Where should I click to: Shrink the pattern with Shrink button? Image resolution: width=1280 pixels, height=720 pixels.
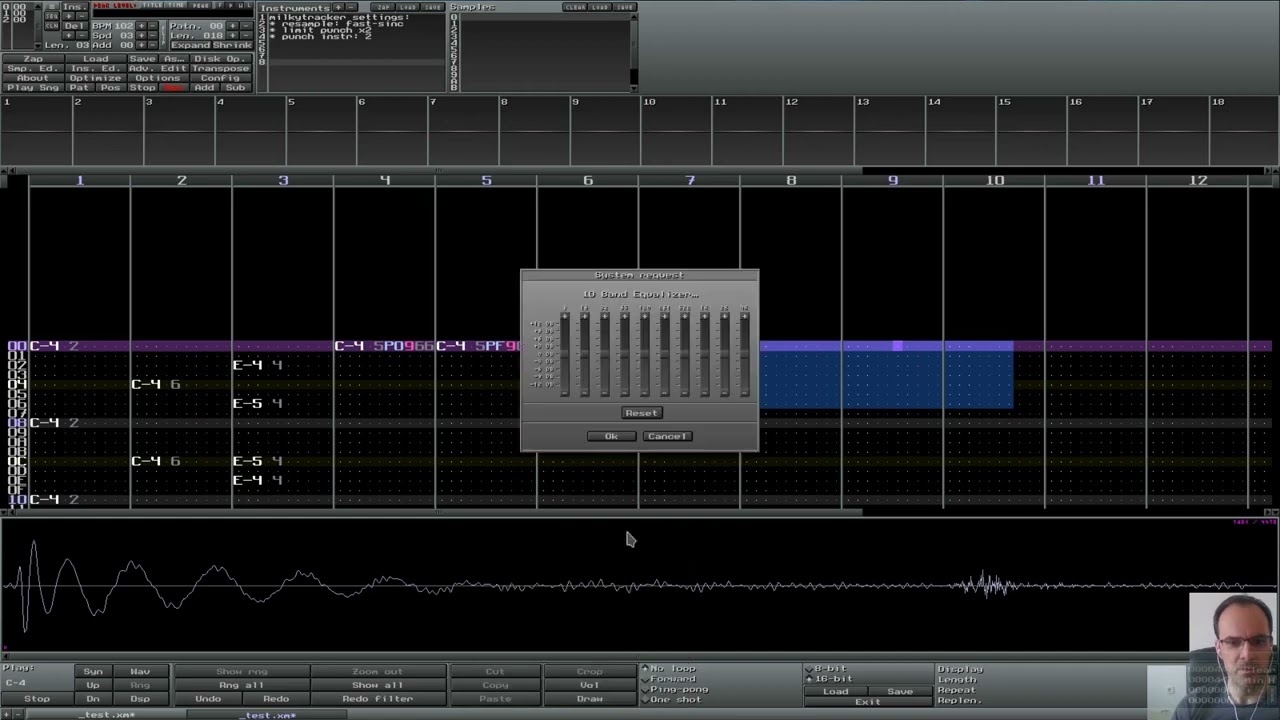tap(231, 45)
